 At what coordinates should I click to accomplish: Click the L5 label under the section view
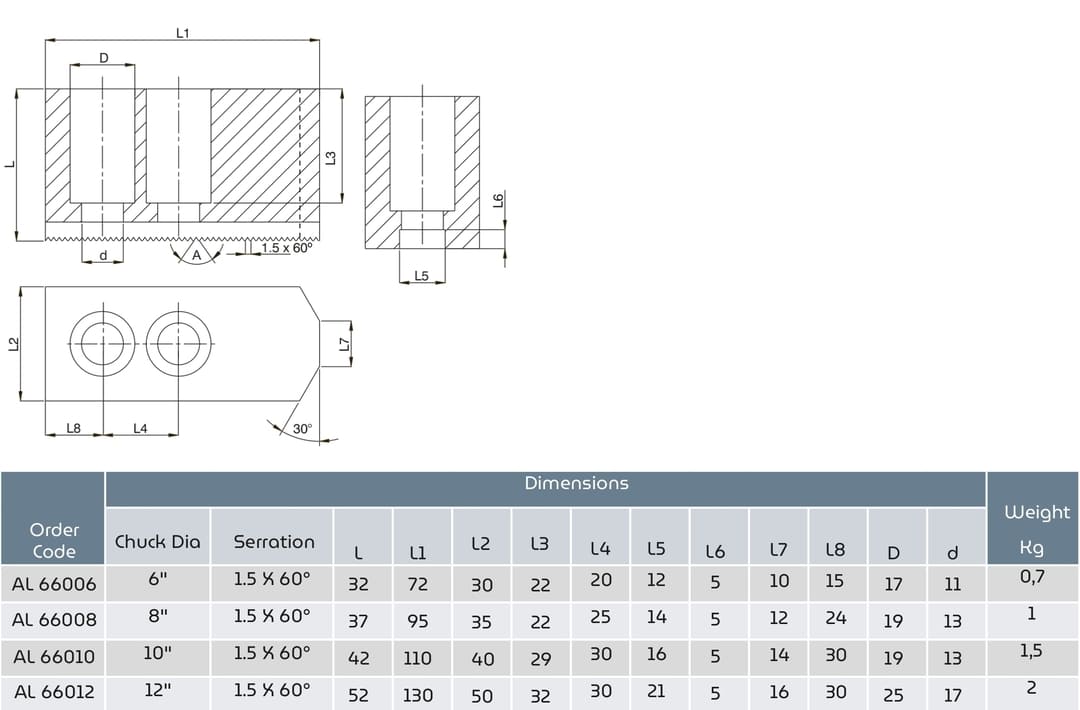[x=421, y=276]
